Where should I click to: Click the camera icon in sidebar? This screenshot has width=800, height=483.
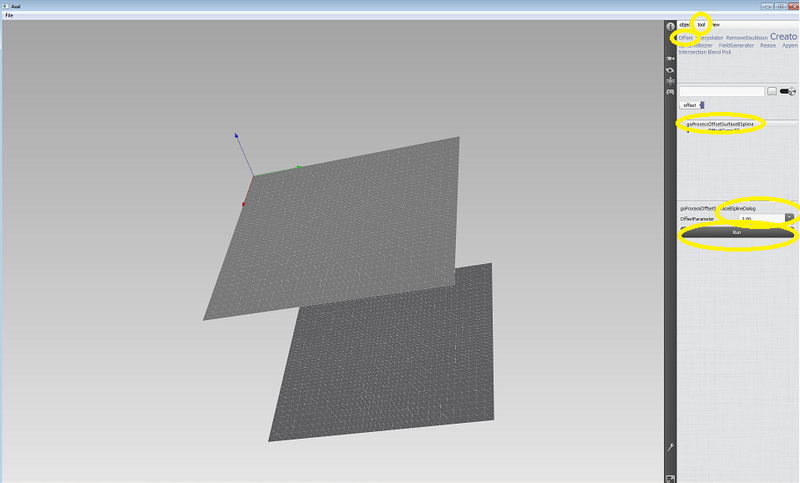click(670, 58)
